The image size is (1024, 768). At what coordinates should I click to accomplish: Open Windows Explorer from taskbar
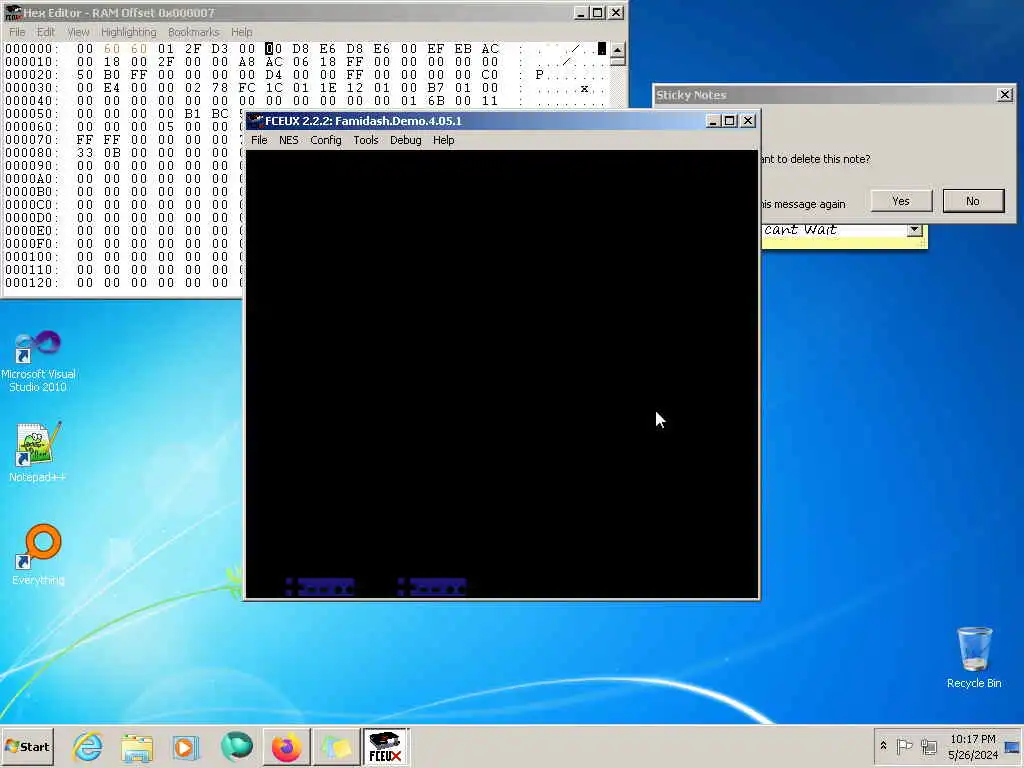point(136,746)
